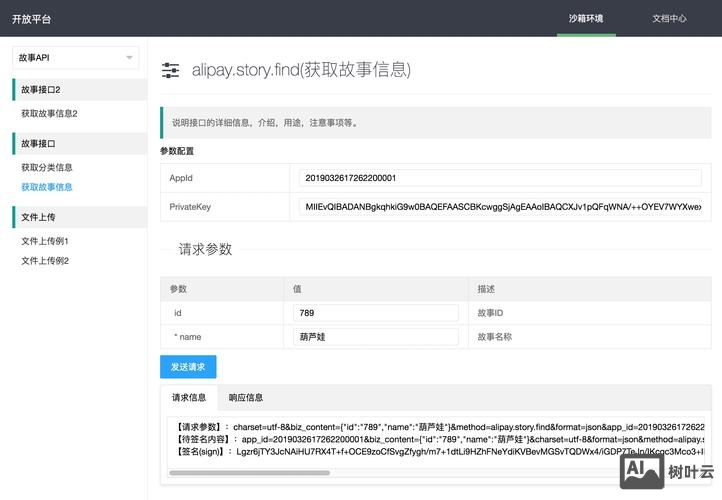Screen dimensions: 722x500
Task: Click the * name parameter label
Action: coord(187,337)
